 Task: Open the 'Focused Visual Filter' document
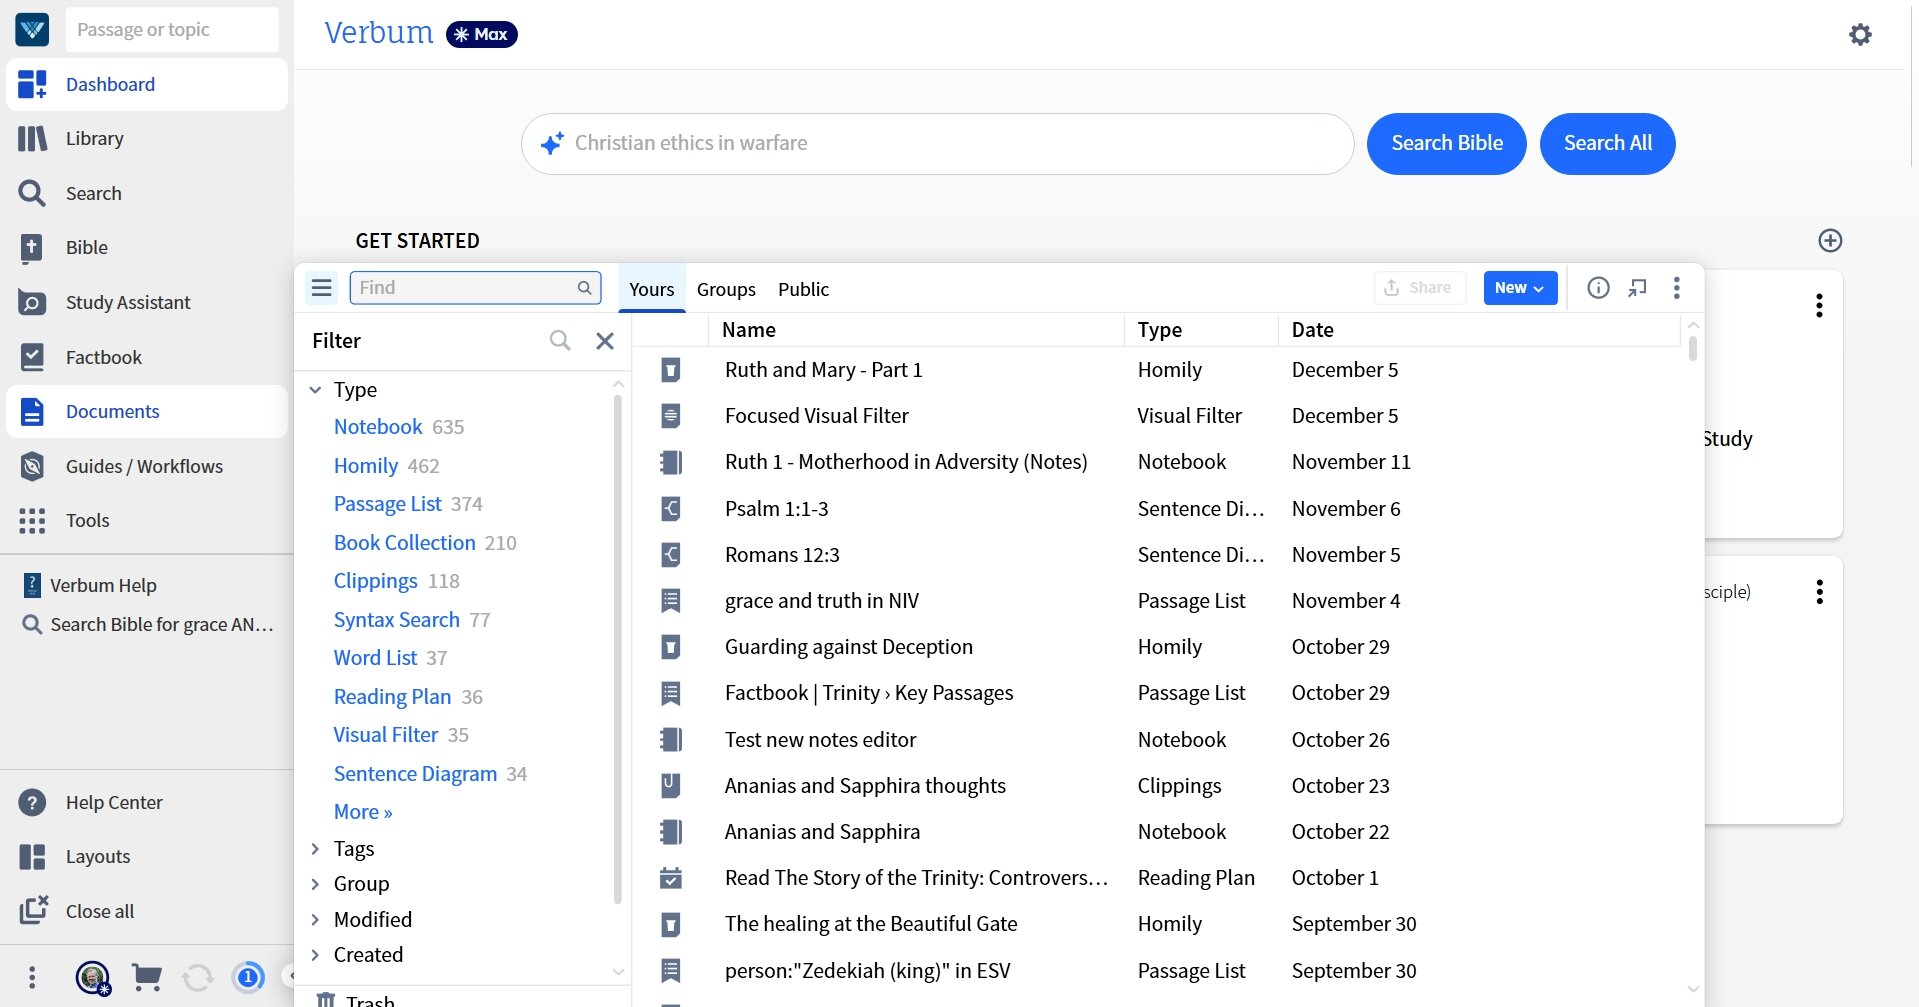coord(816,416)
